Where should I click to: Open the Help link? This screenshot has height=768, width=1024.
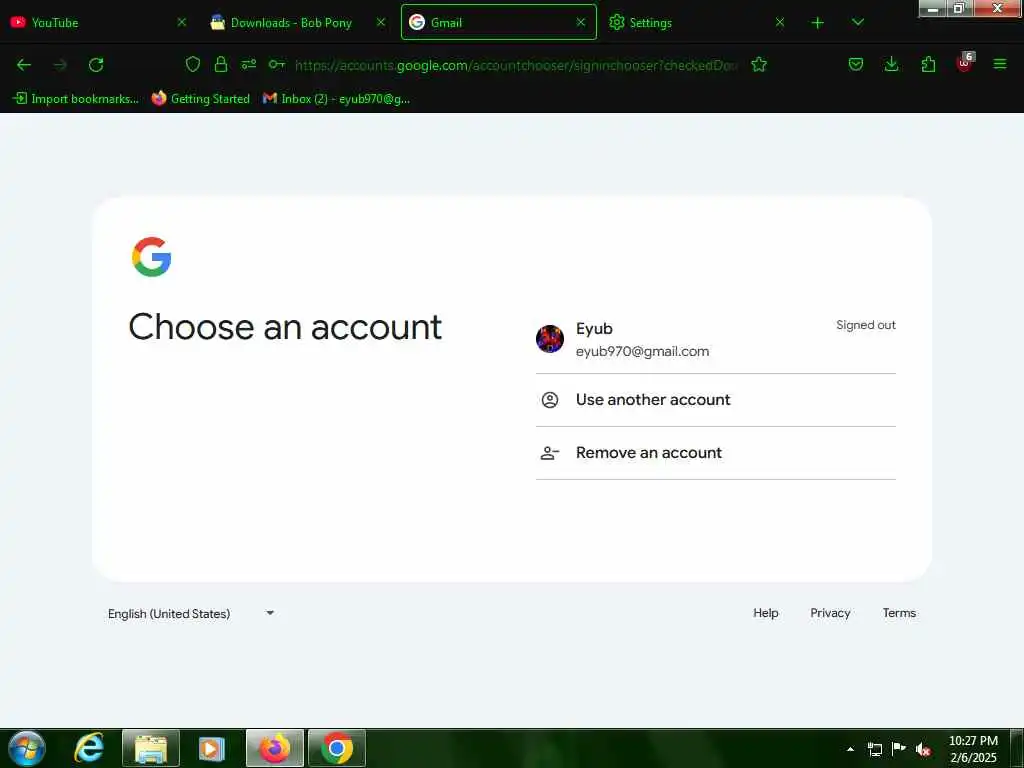click(x=765, y=613)
